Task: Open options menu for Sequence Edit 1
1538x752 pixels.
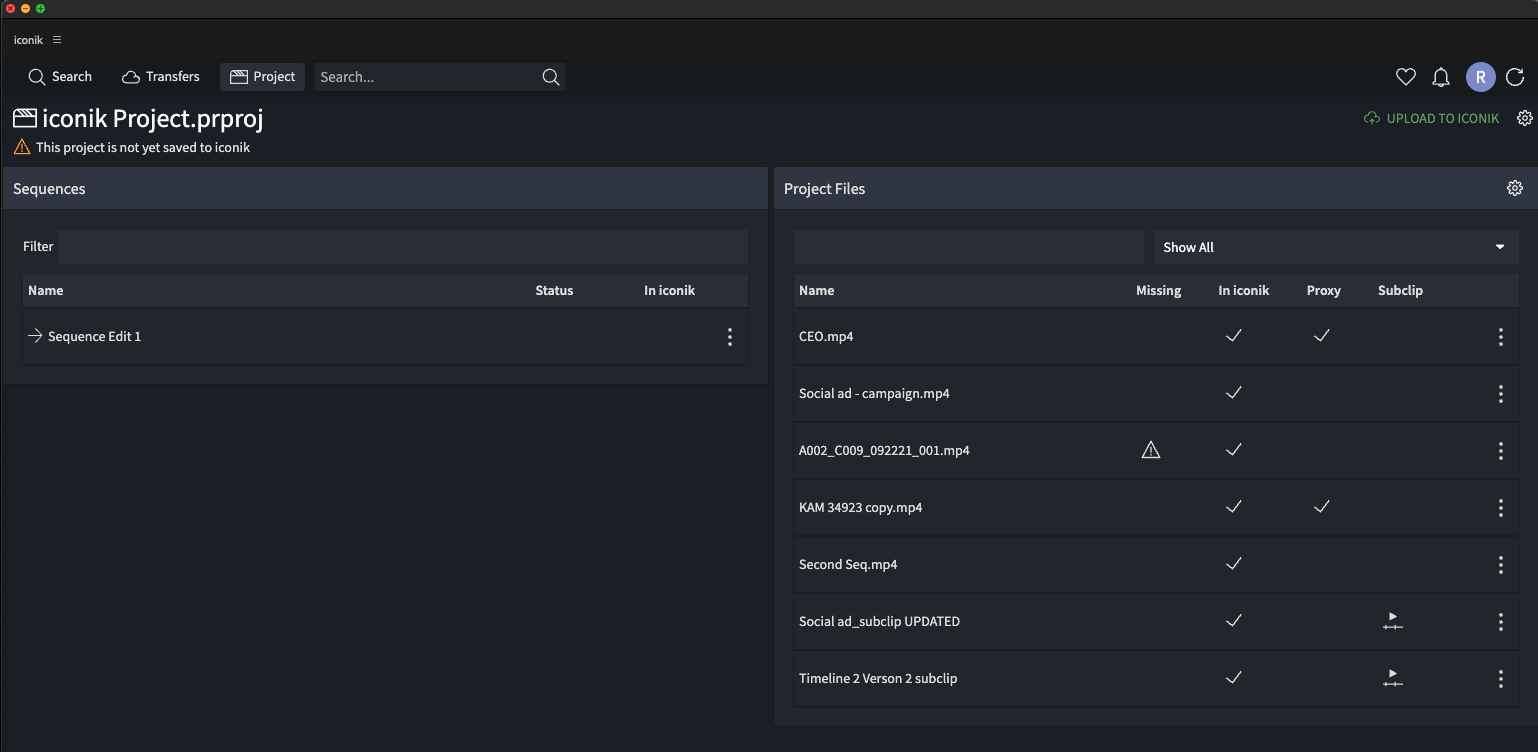Action: point(730,337)
